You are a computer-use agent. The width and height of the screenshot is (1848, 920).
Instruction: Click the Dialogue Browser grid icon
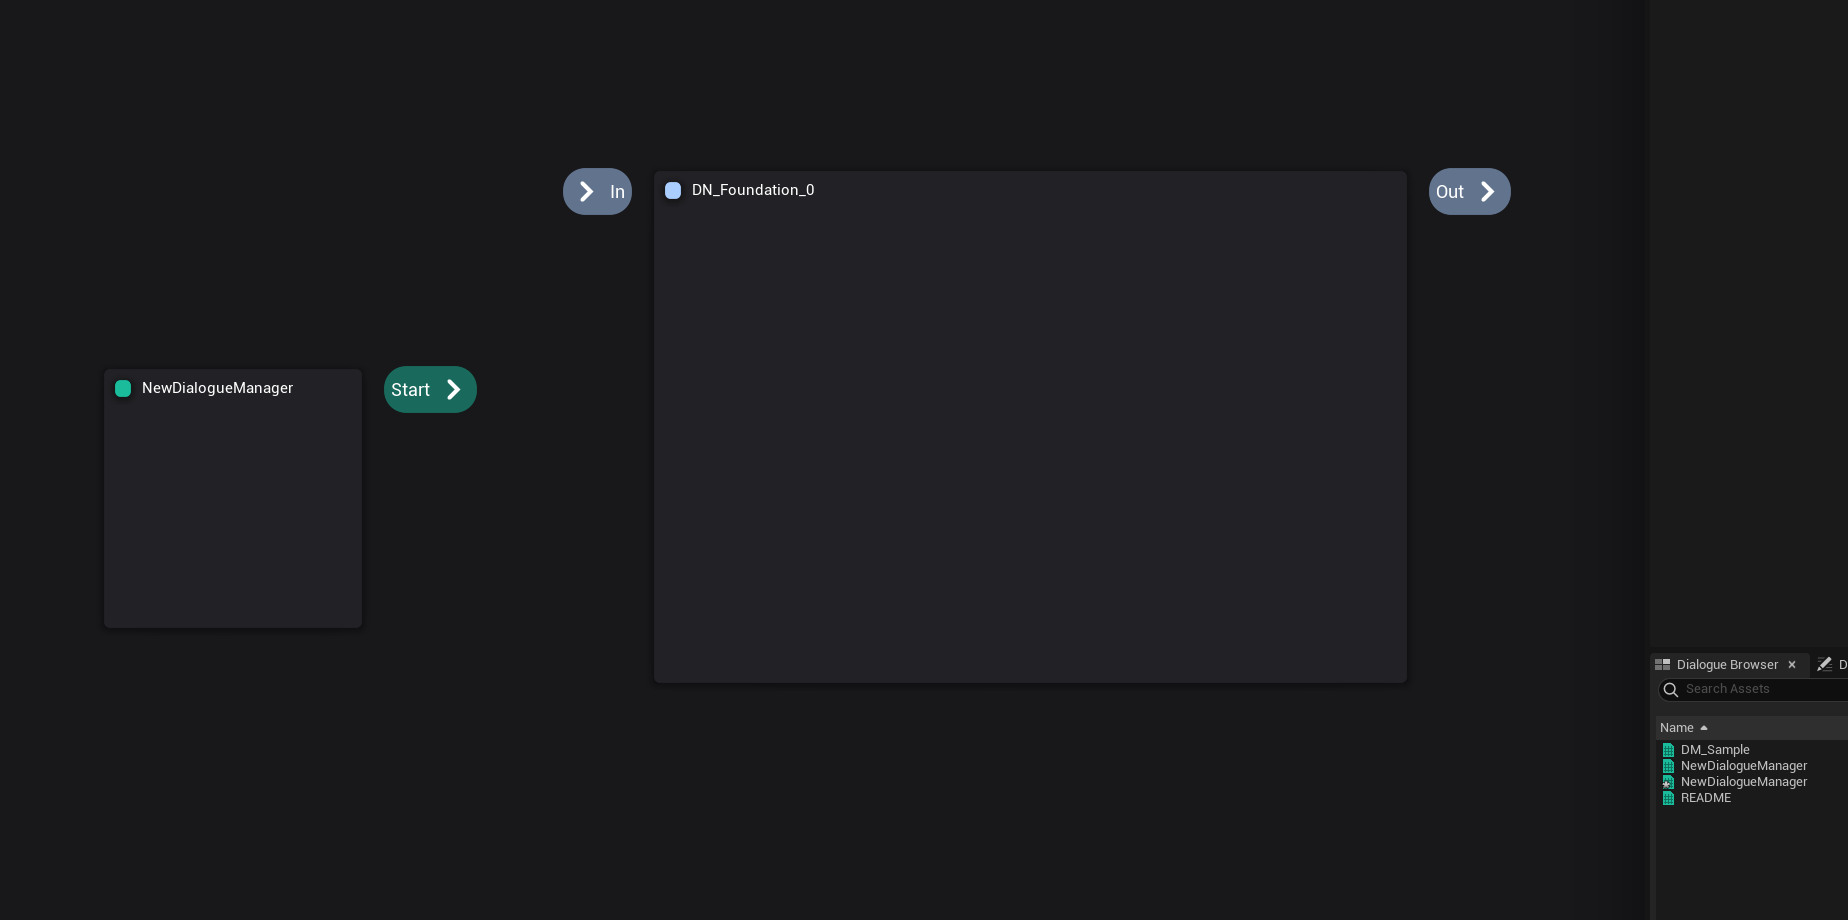1663,664
